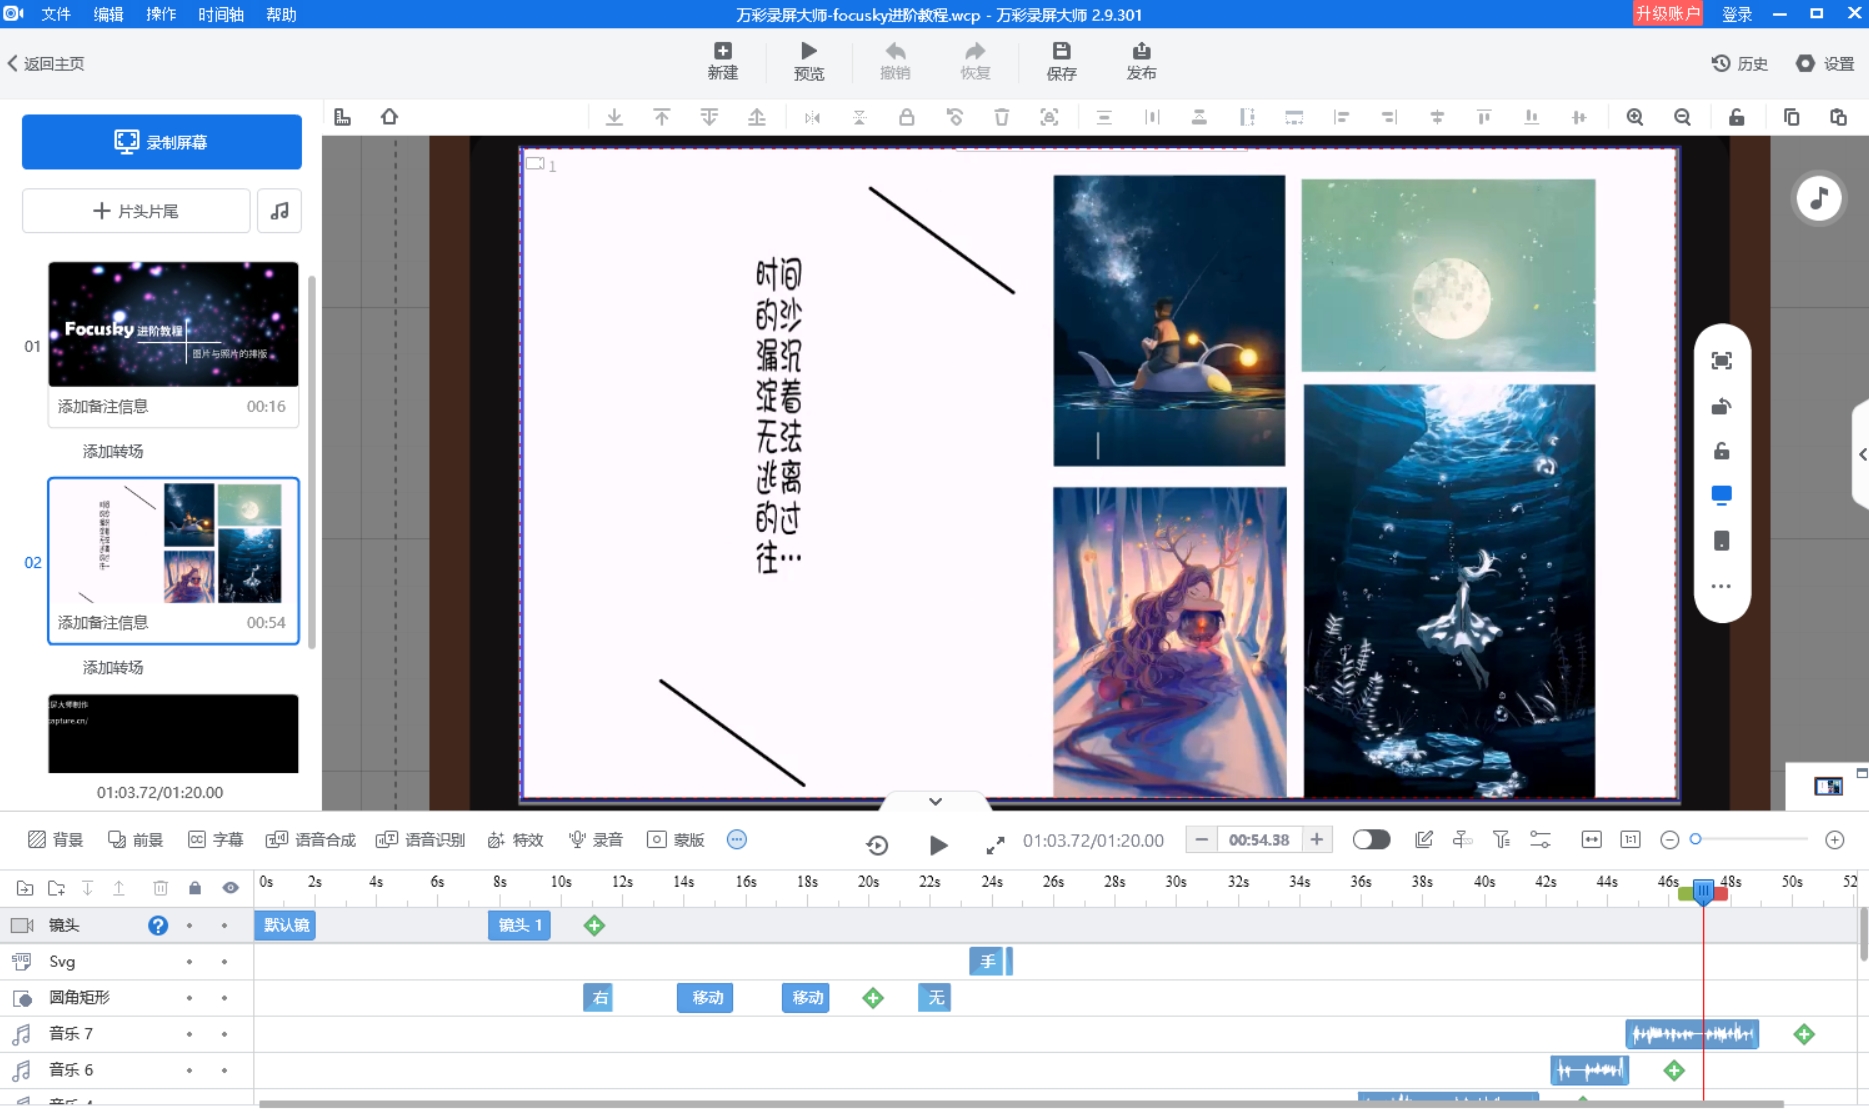Click 升级账户 upgrade account button
This screenshot has width=1869, height=1117.
point(1668,14)
